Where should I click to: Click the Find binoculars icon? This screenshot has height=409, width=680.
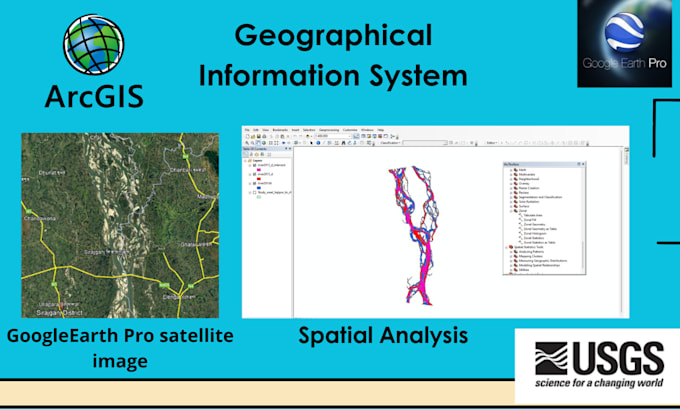[343, 143]
